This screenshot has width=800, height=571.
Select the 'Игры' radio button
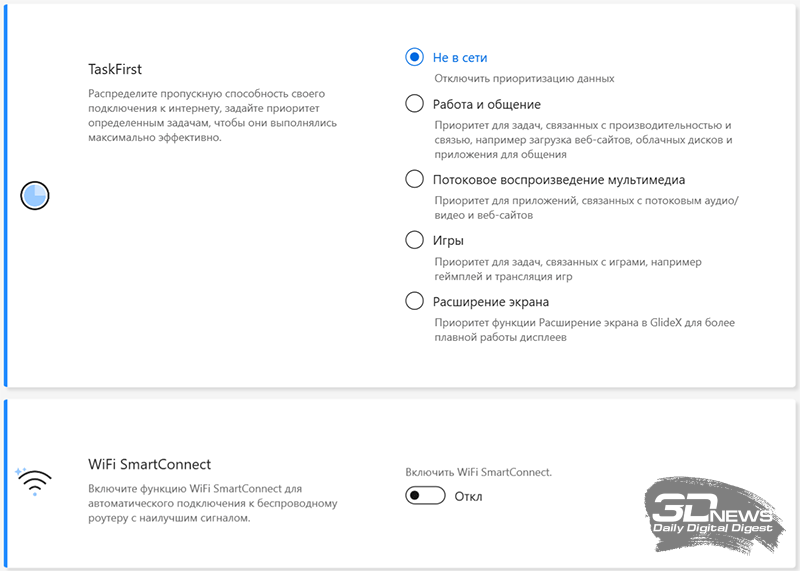[x=414, y=240]
